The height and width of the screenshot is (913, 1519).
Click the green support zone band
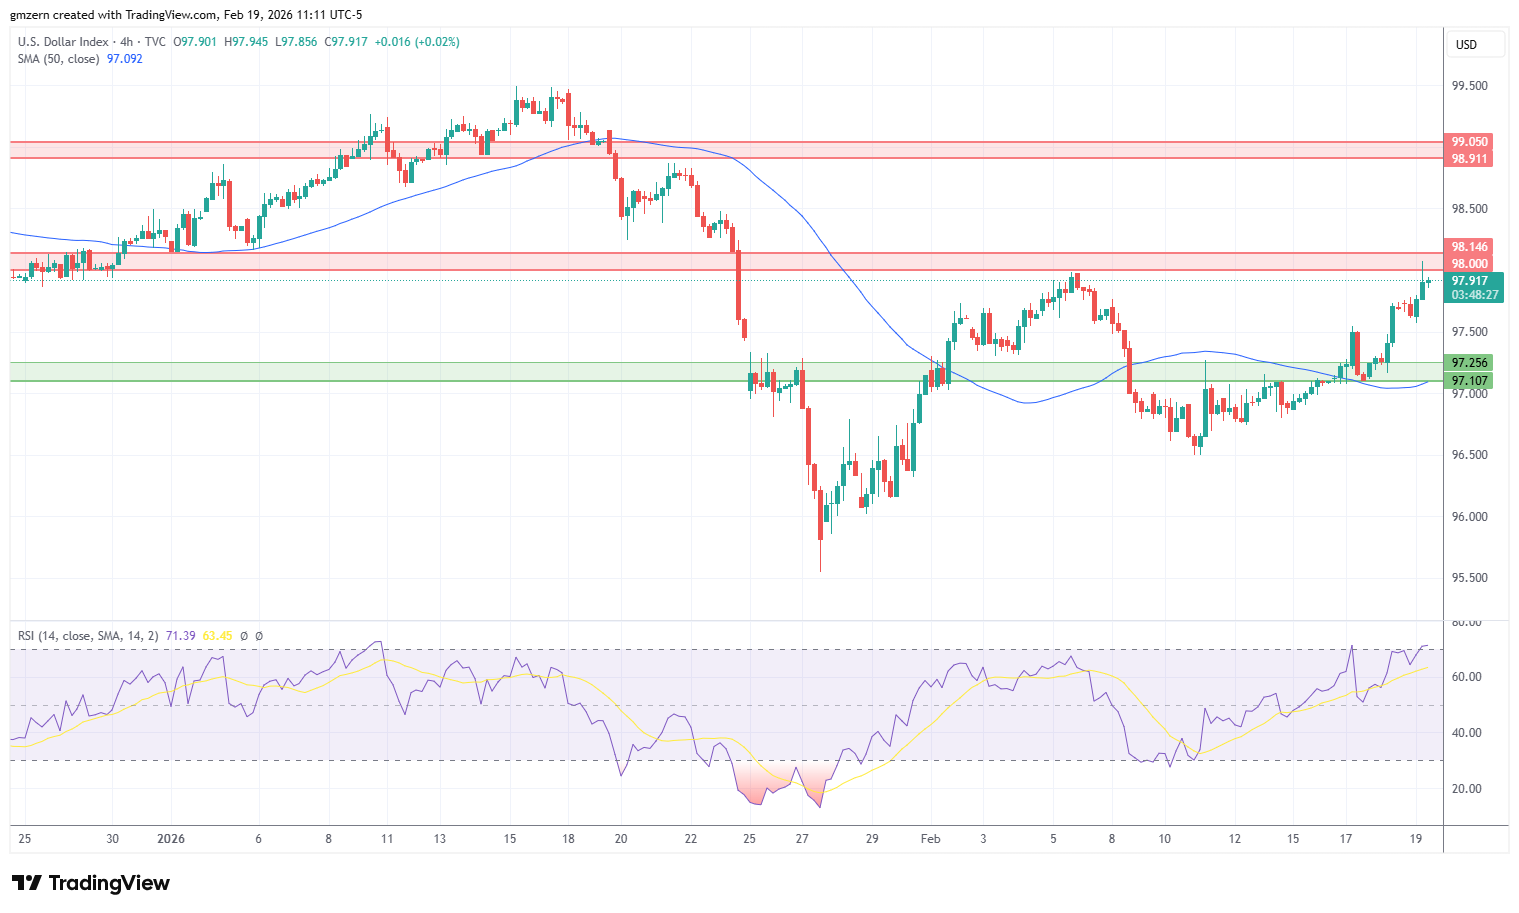tap(726, 372)
